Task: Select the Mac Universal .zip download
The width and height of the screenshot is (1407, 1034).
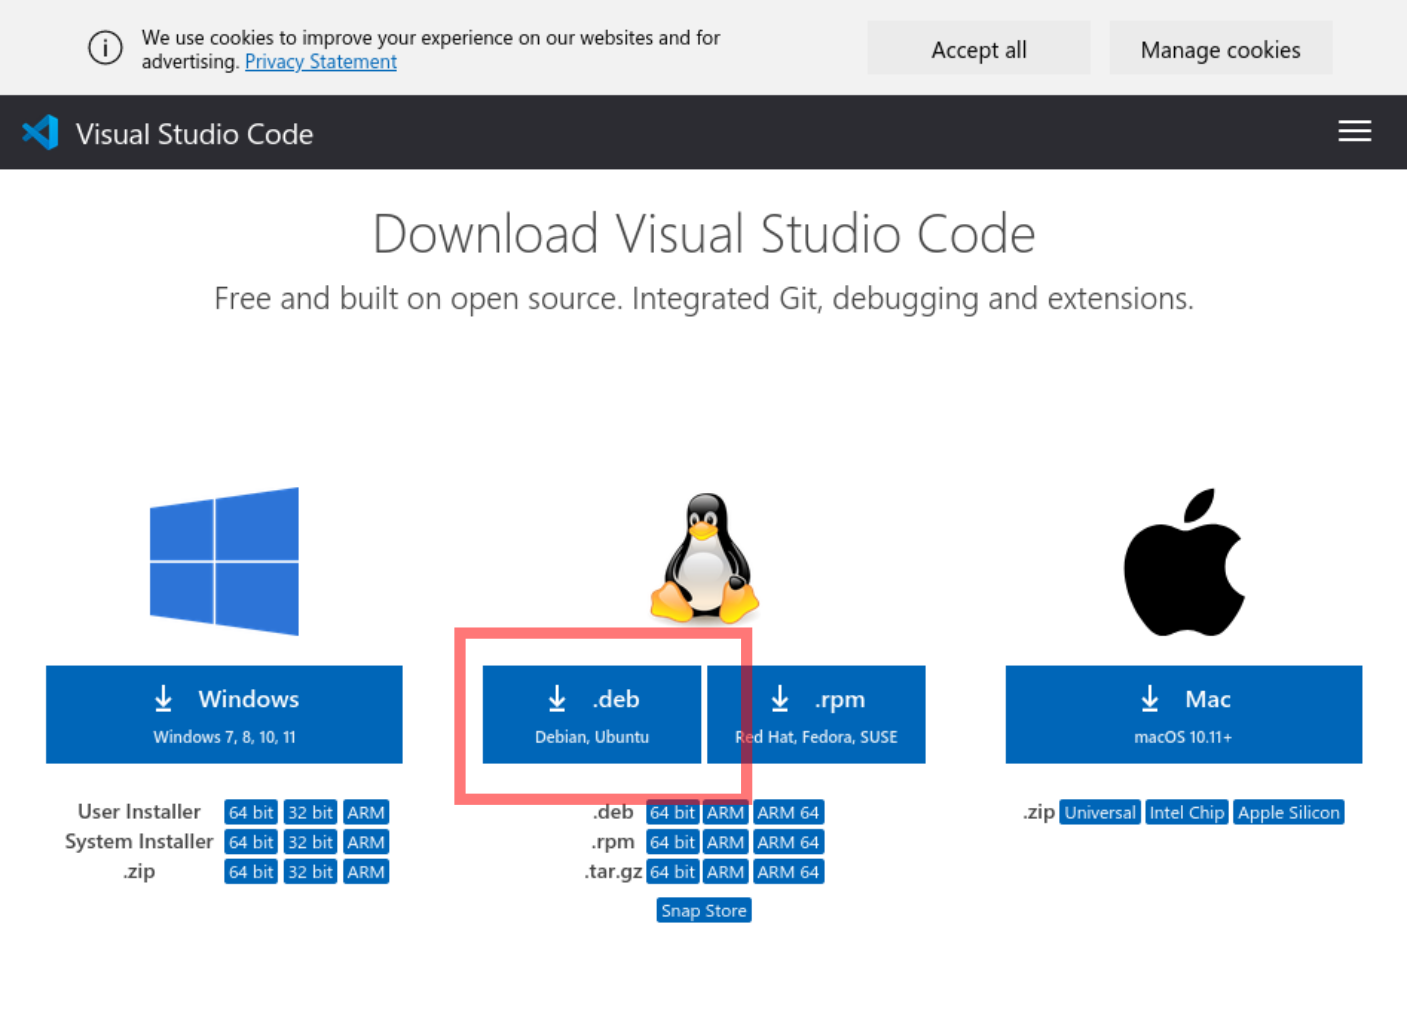Action: (x=1099, y=812)
